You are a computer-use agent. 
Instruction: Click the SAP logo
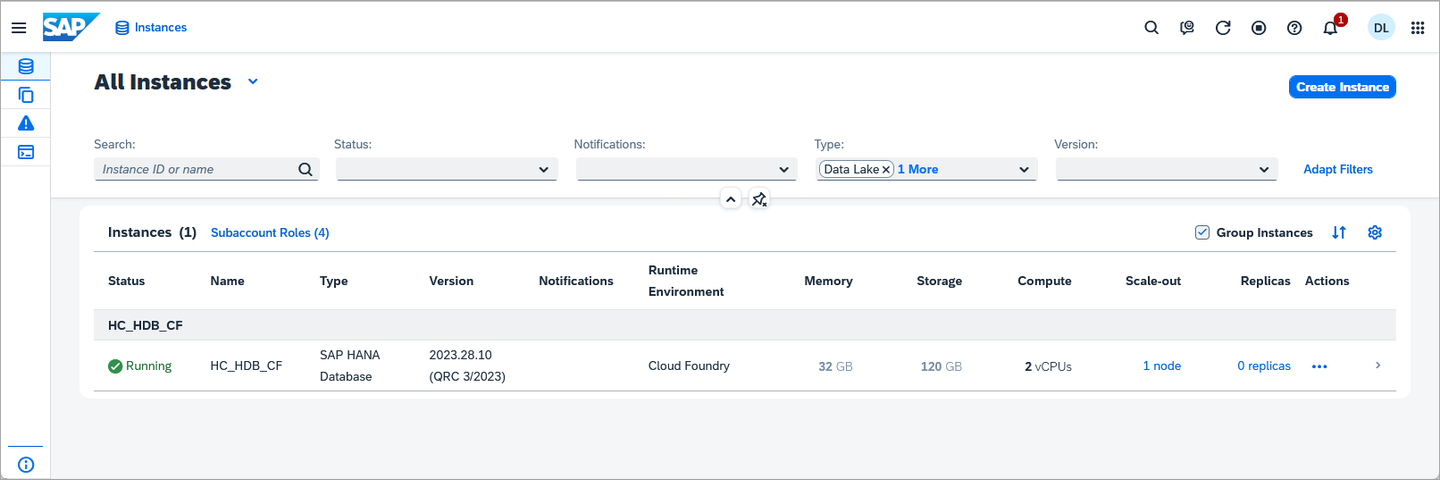tap(71, 27)
